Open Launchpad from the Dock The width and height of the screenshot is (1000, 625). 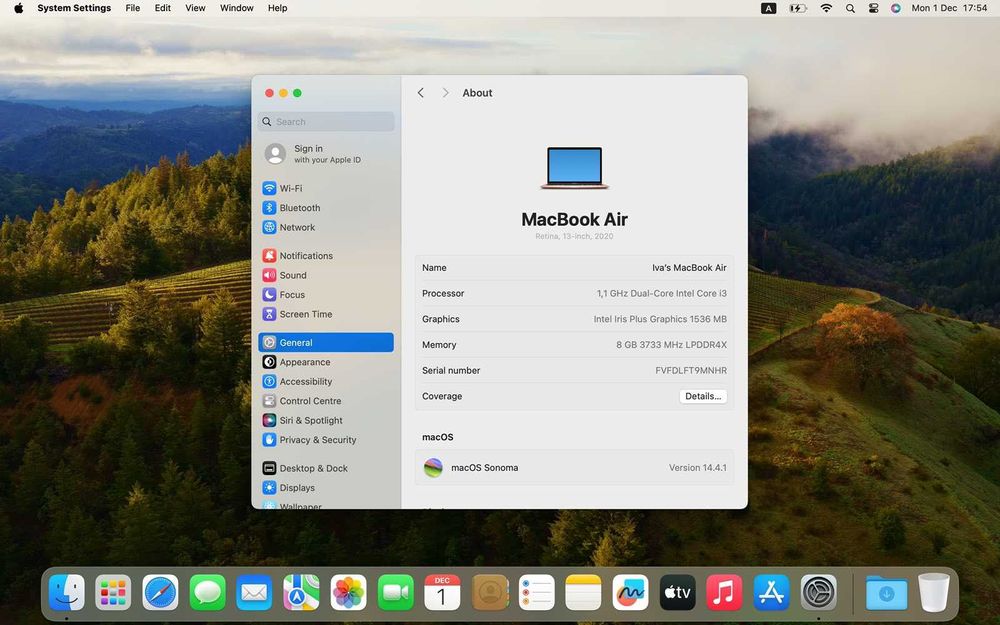(114, 592)
